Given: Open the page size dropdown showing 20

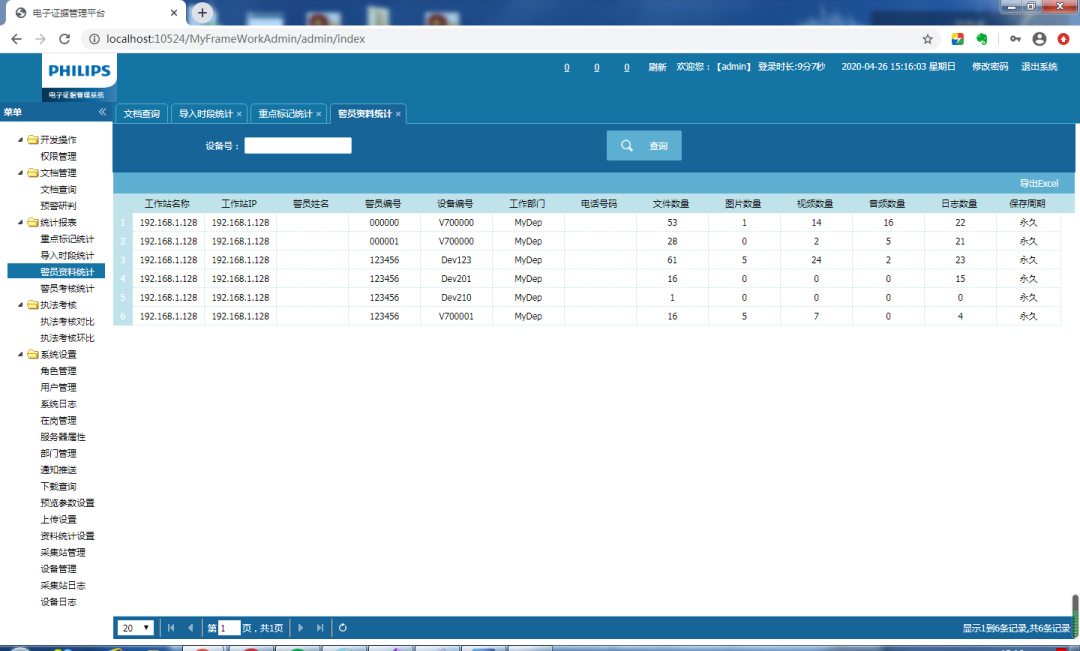Looking at the screenshot, I should pos(135,628).
